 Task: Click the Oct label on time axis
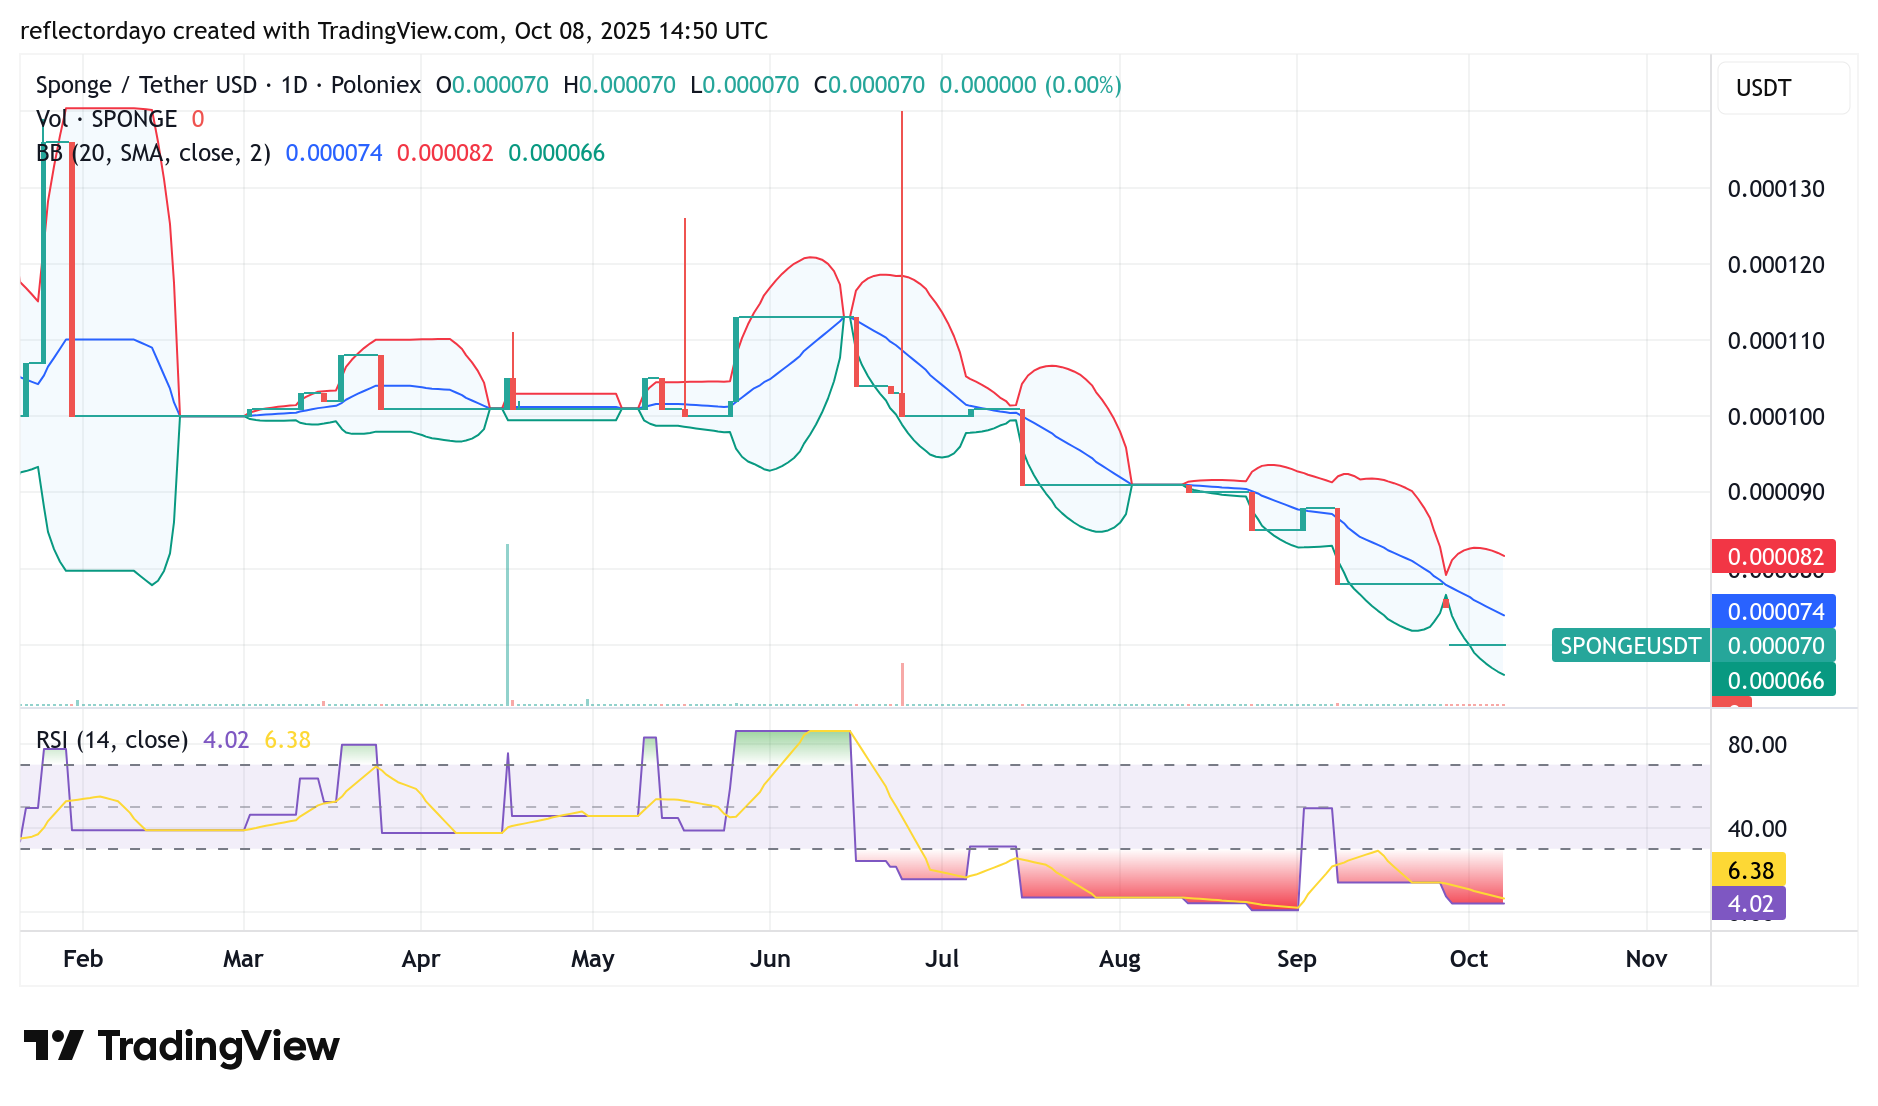coord(1469,959)
